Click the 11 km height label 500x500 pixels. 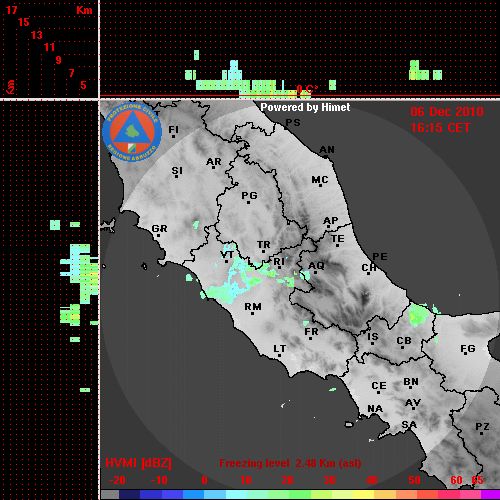click(x=49, y=47)
